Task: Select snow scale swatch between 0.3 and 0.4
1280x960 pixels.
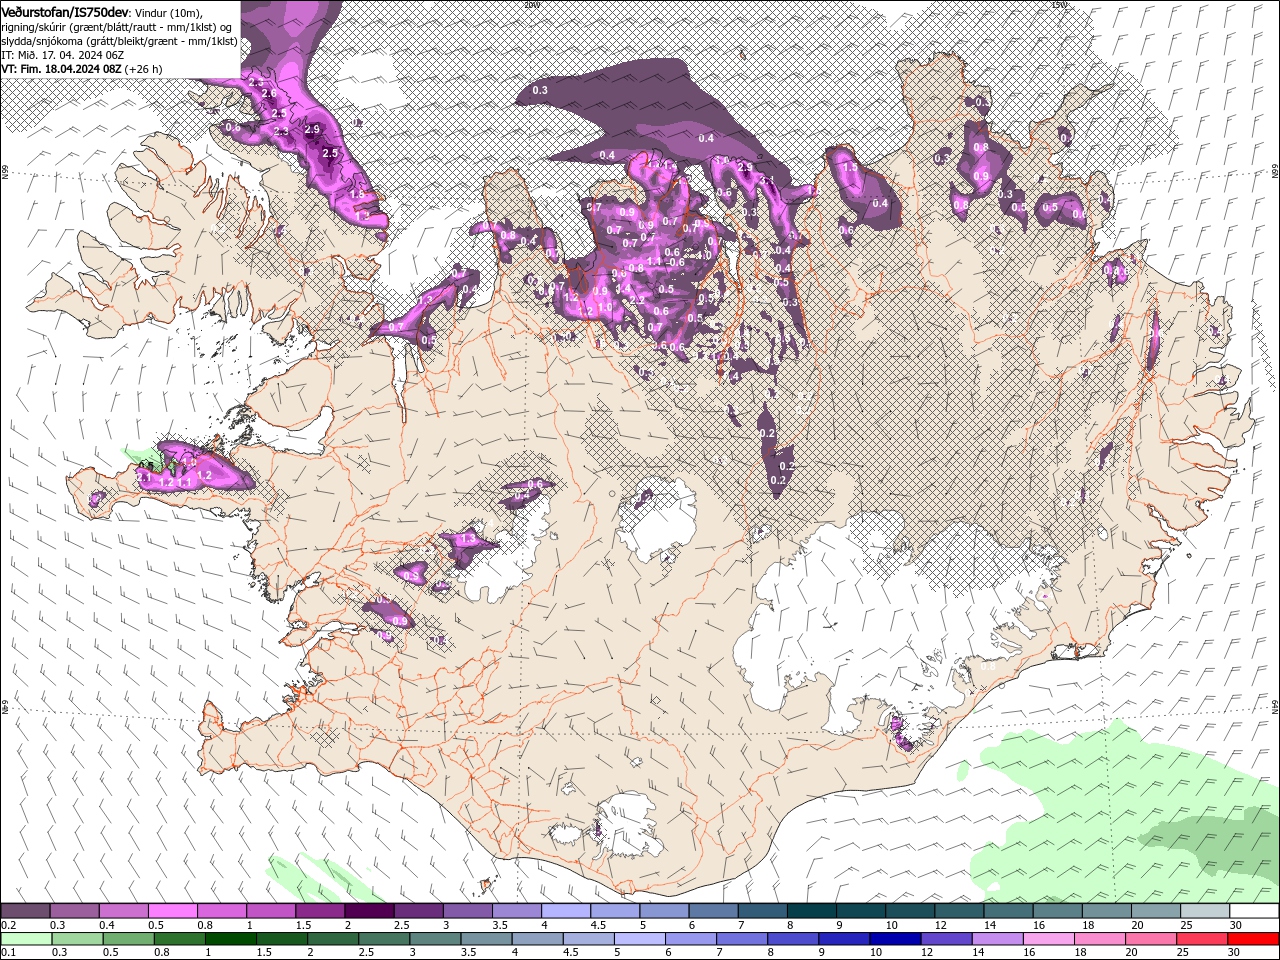Action: 75,911
